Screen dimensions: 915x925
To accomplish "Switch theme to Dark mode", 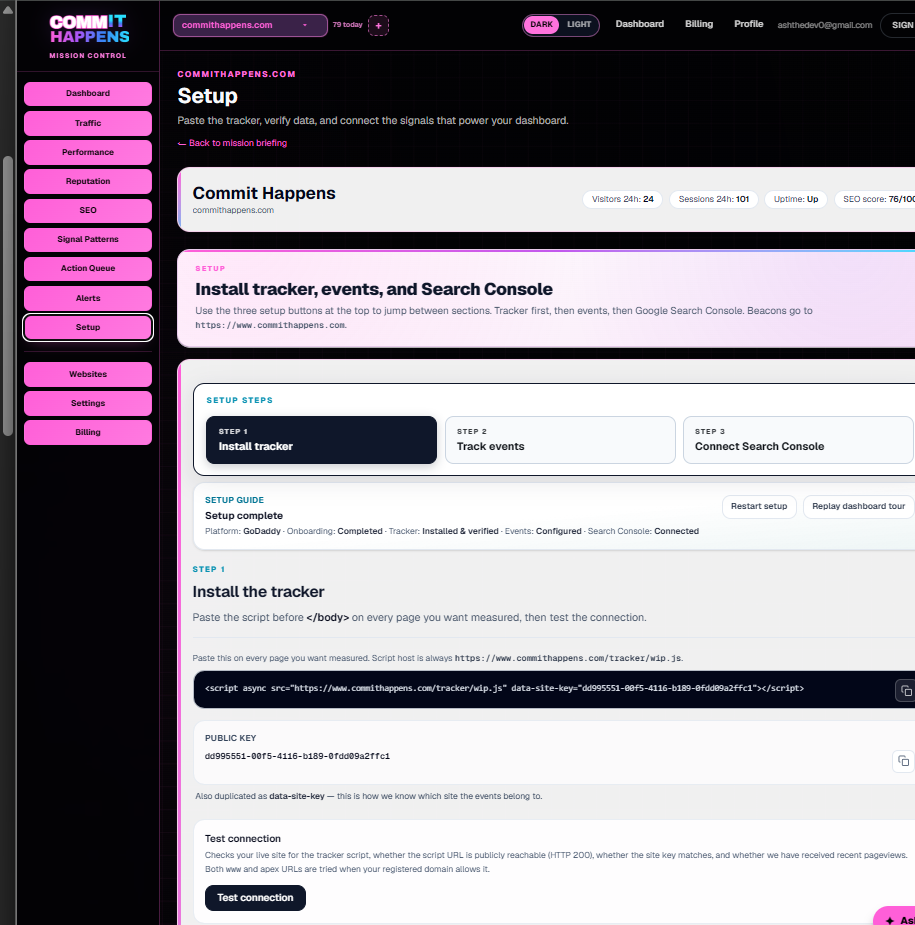I will 541,25.
